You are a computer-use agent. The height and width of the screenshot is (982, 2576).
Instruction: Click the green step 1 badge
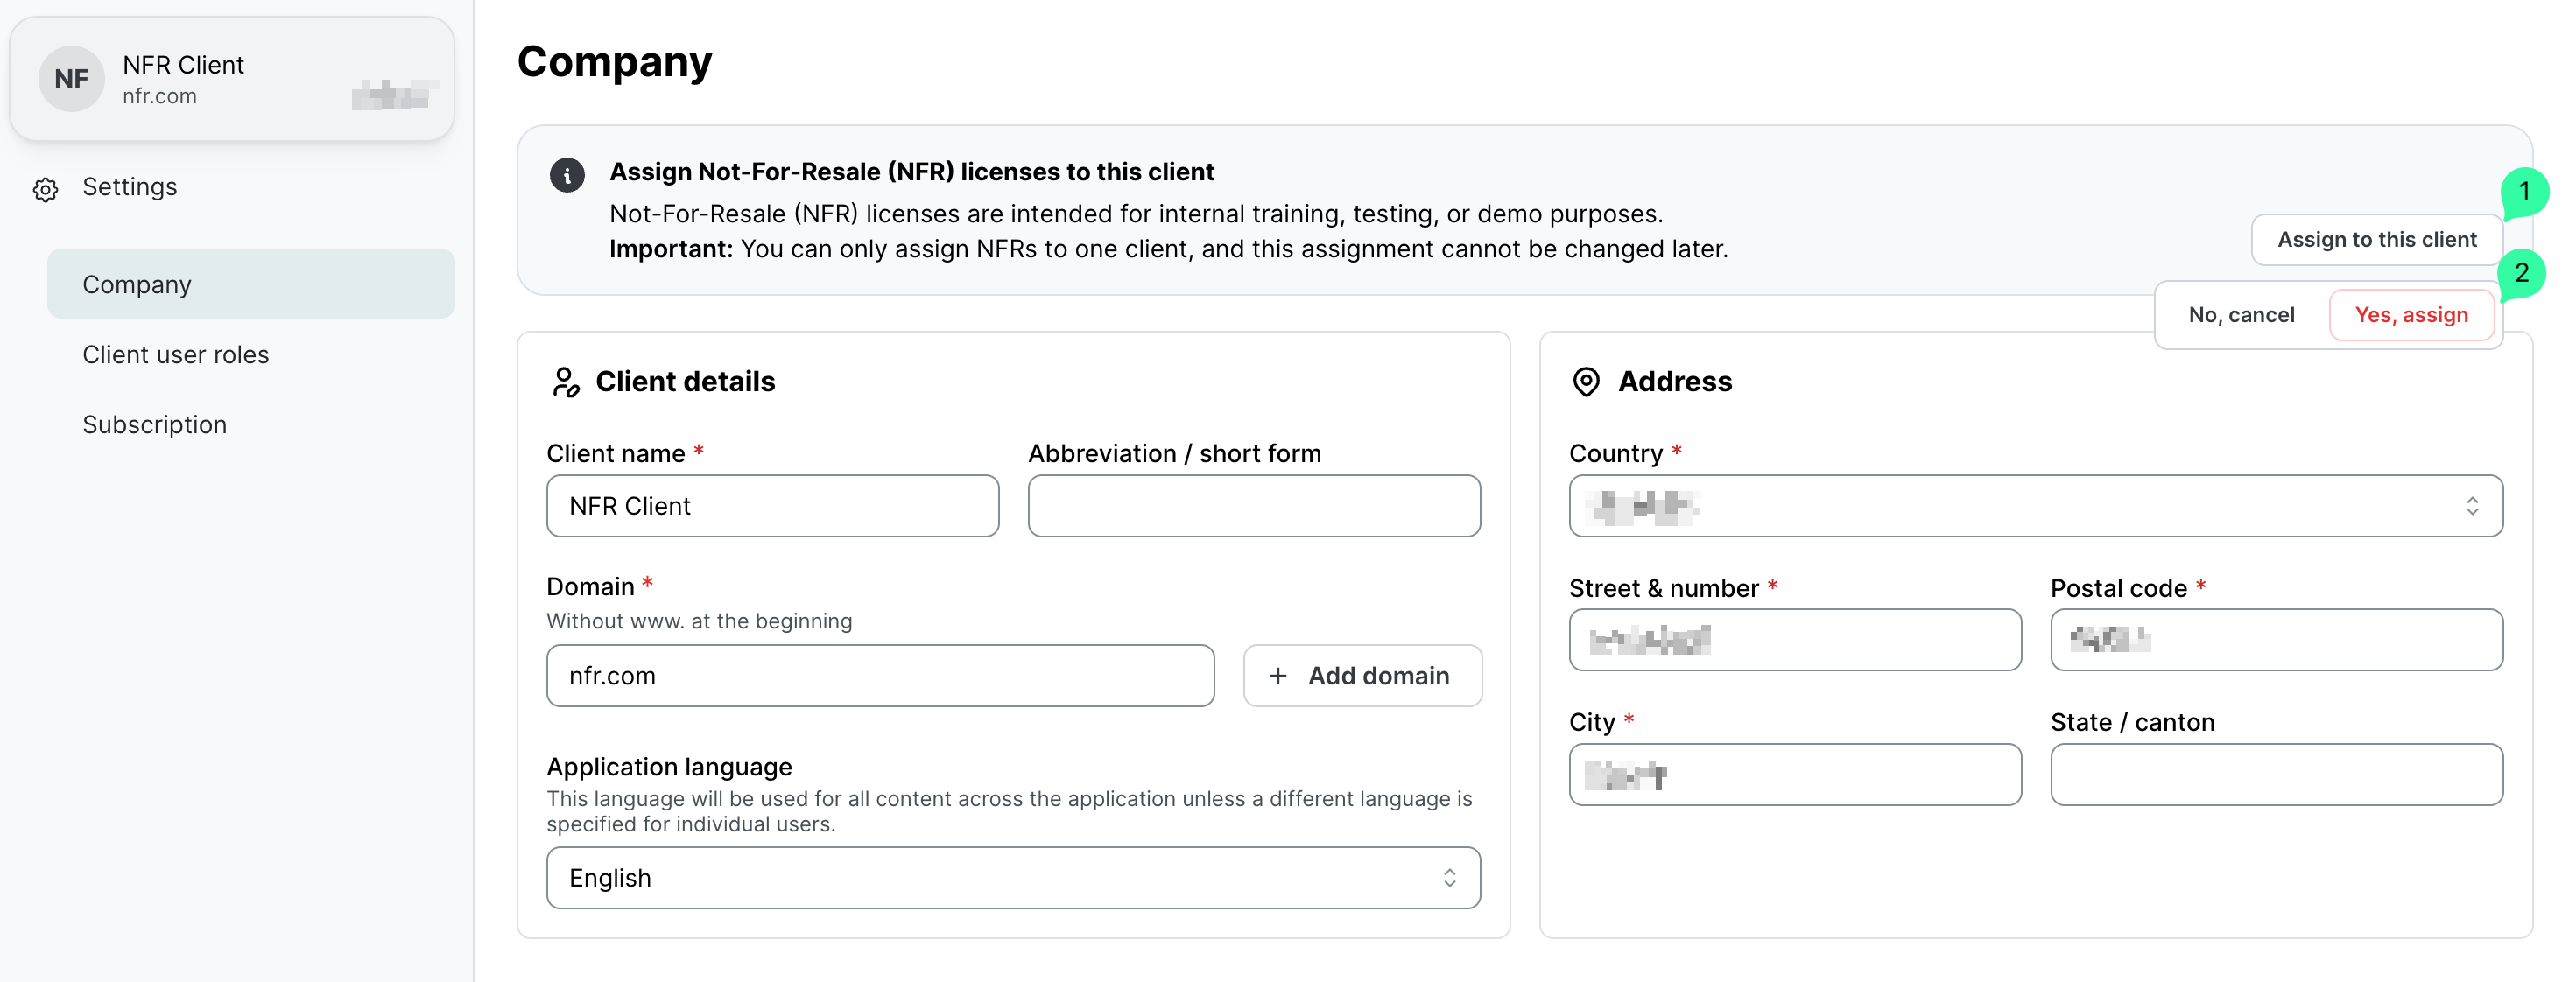click(x=2523, y=191)
